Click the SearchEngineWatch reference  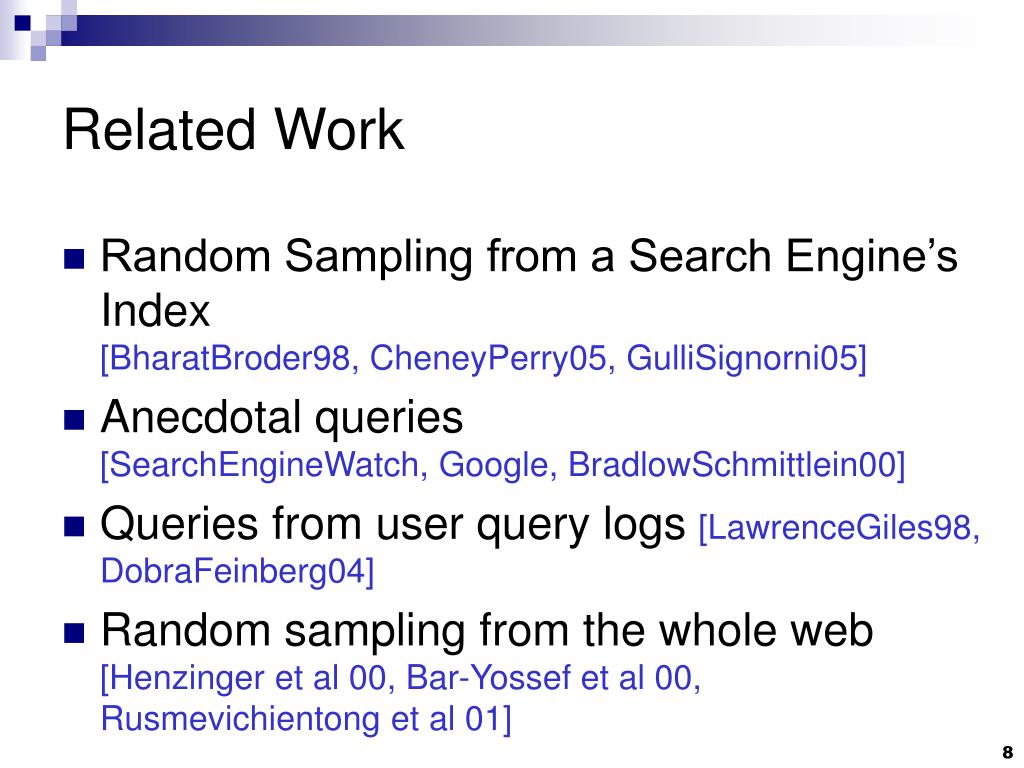[x=264, y=465]
